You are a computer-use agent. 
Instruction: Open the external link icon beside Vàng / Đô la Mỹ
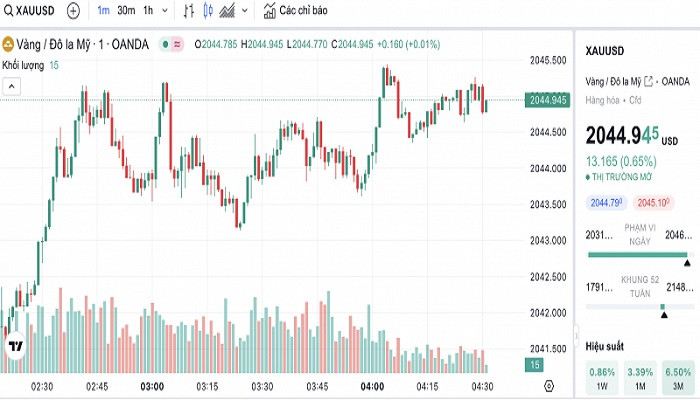pos(648,81)
